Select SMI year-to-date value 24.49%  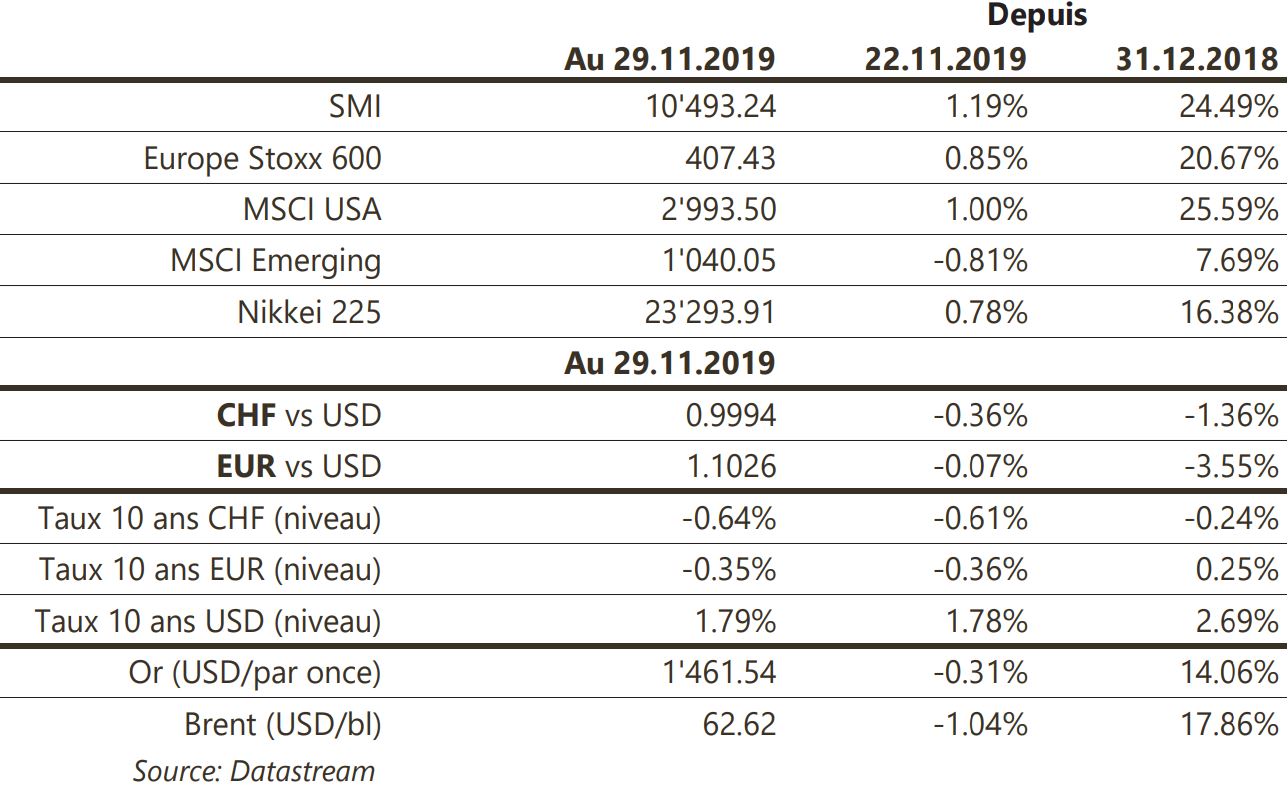pyautogui.click(x=1229, y=106)
